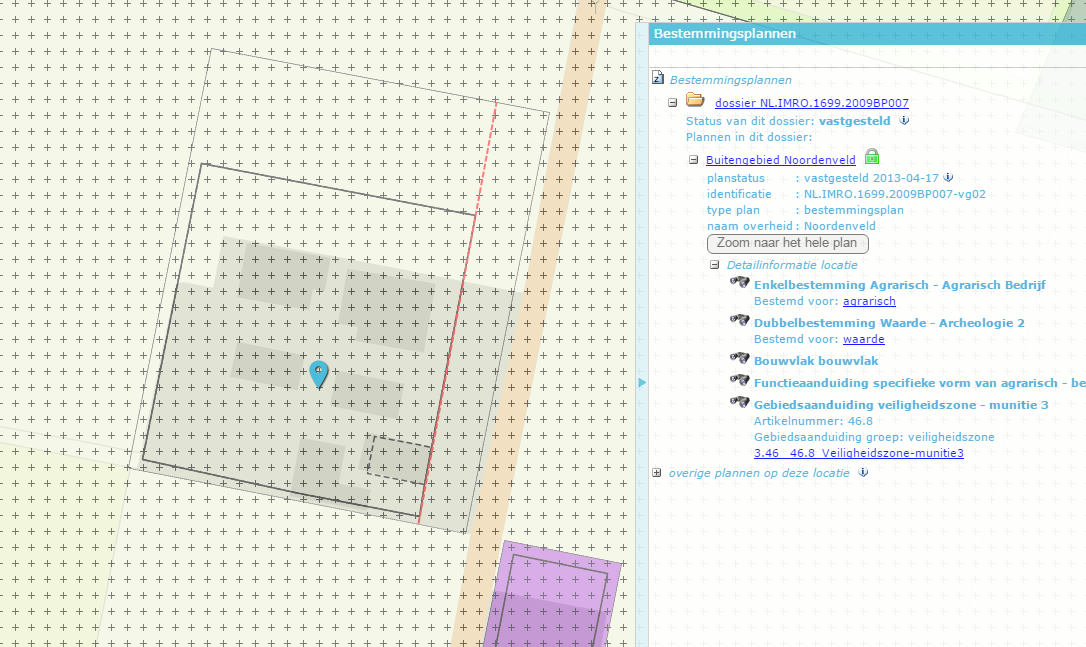Open the dossier NL.IMRO.1699.2009BP007 link

(x=812, y=103)
